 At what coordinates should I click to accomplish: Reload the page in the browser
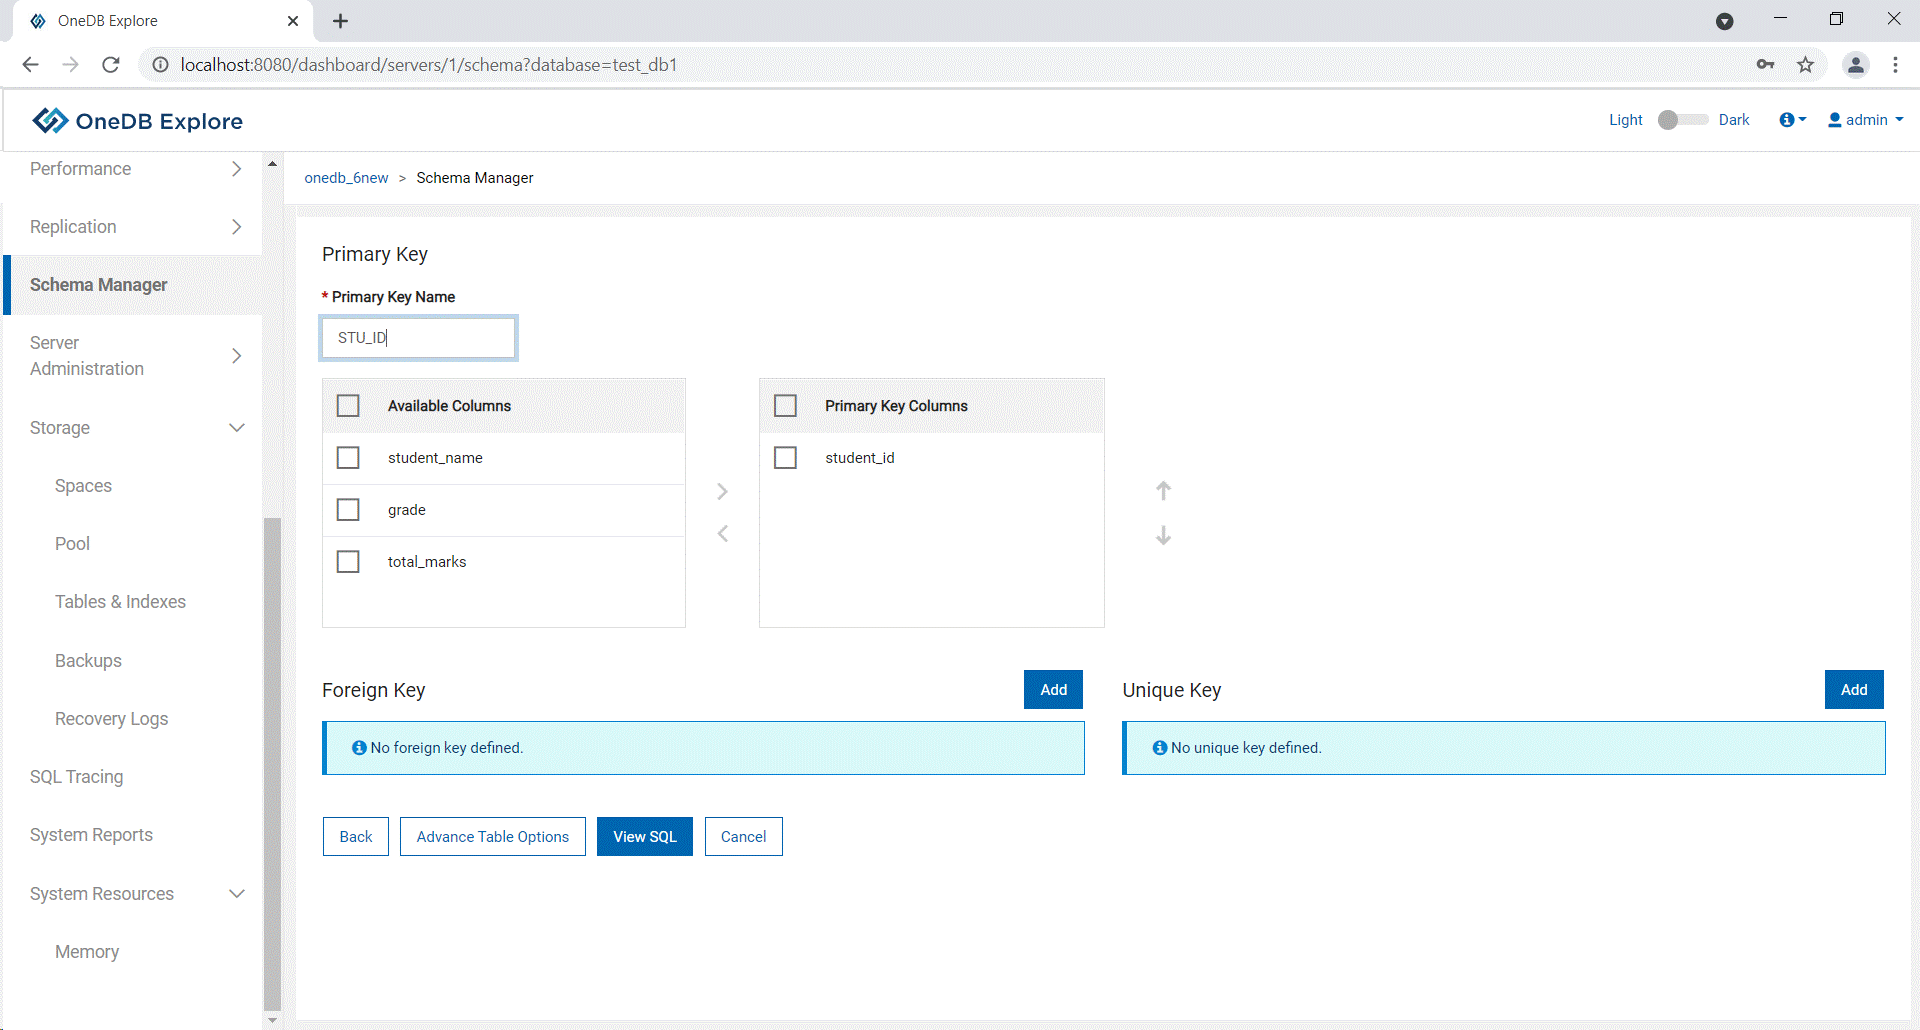(x=111, y=65)
